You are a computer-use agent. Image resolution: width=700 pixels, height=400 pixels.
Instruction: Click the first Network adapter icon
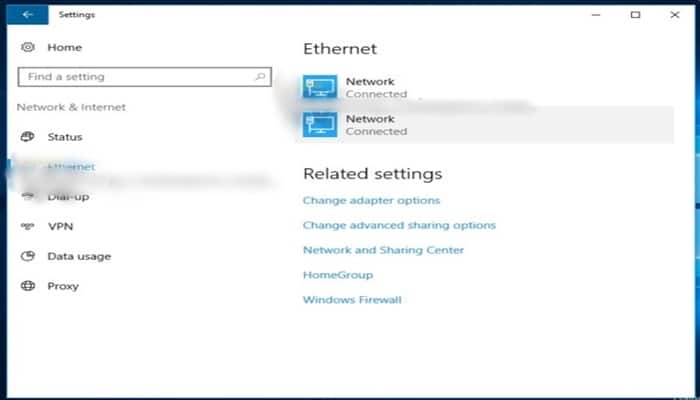pos(320,87)
